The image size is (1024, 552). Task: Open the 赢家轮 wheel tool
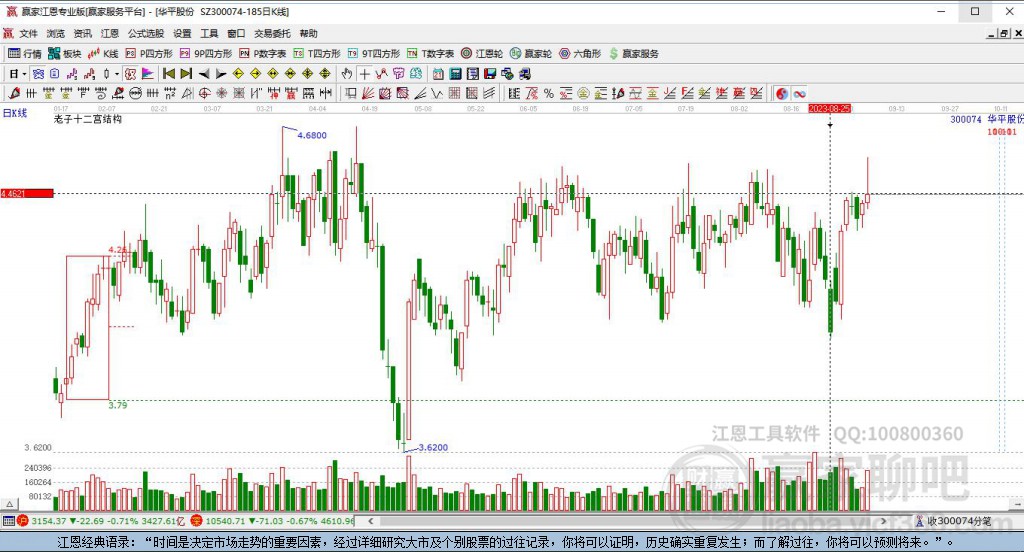[531, 54]
